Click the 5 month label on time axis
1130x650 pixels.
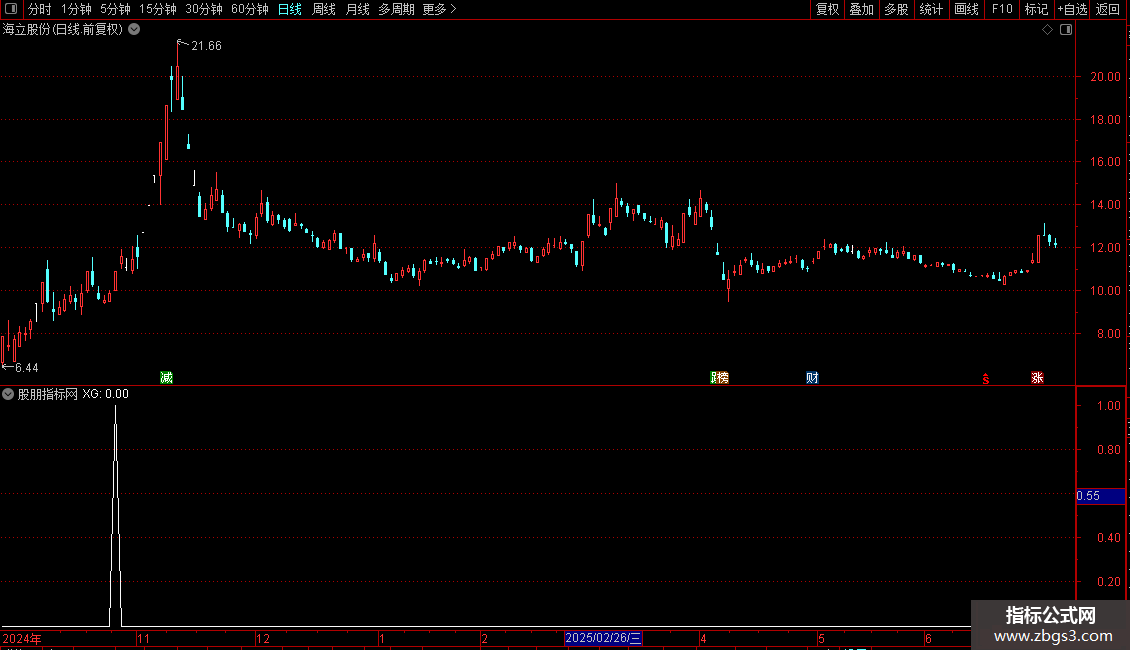821,639
